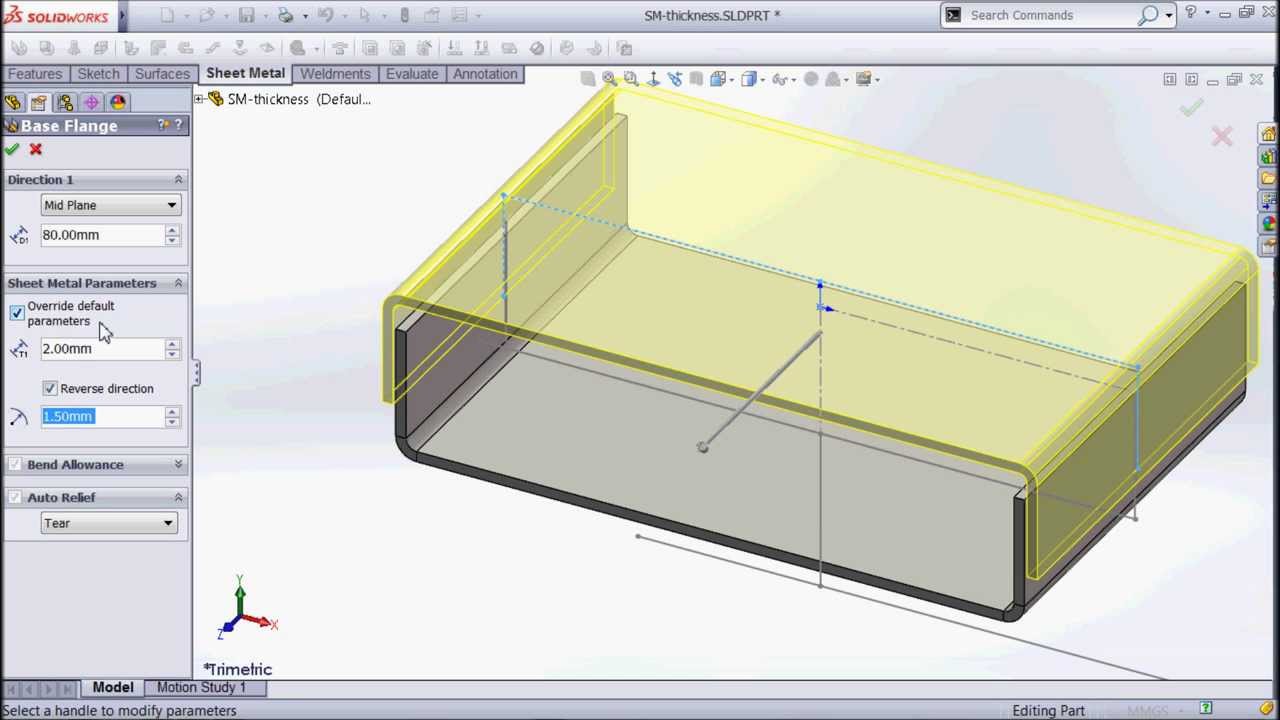Switch to the Sketch tab
1280x720 pixels.
[98, 74]
